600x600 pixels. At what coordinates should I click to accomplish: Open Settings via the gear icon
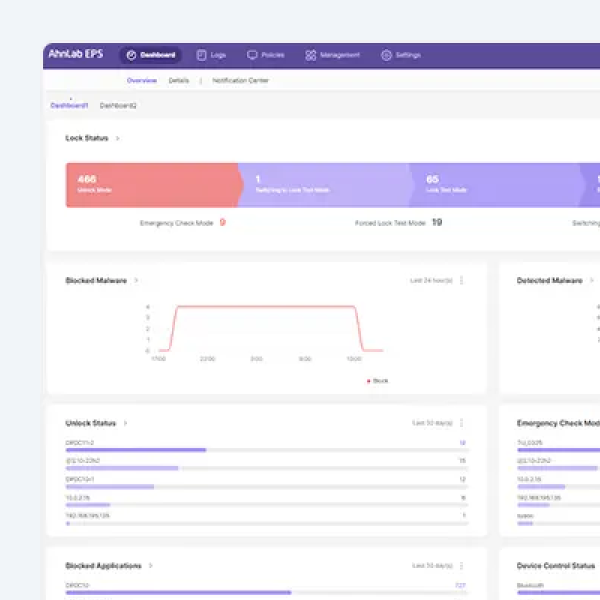click(386, 55)
